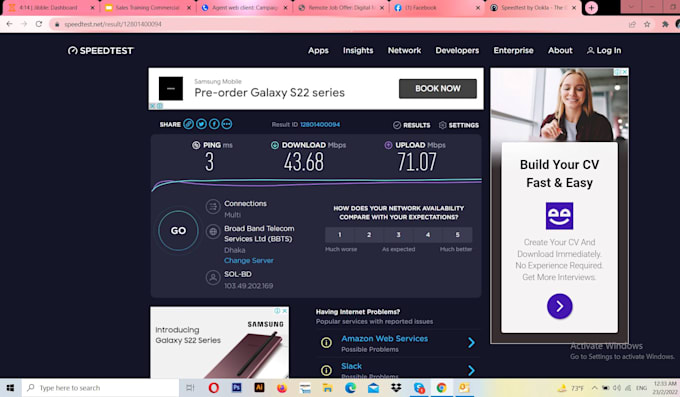680x397 pixels.
Task: Rate network availability 4
Action: point(428,235)
